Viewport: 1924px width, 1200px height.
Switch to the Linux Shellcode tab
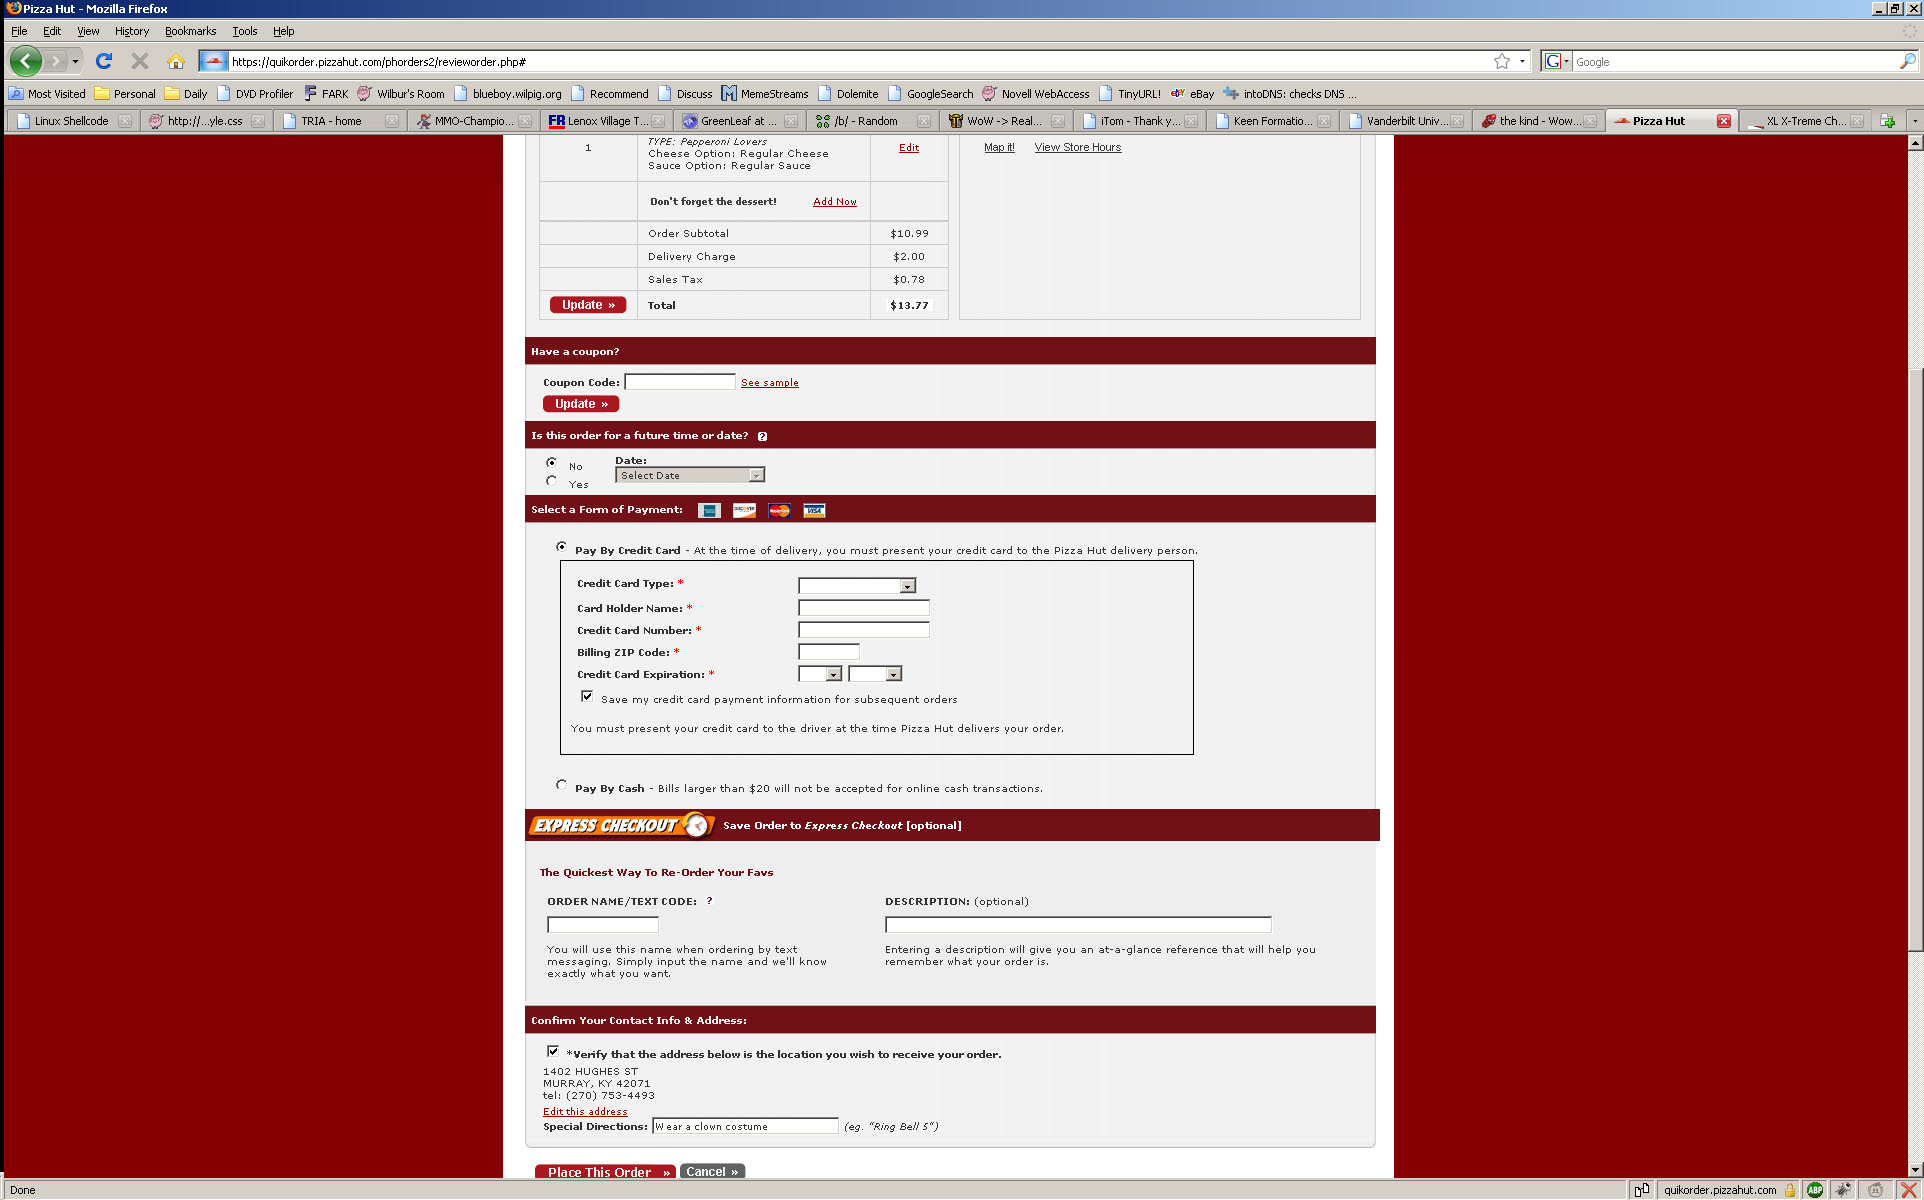pos(73,121)
